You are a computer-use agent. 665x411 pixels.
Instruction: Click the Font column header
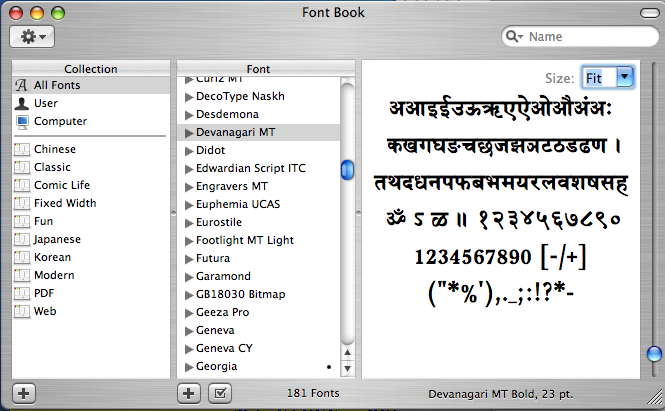[258, 69]
